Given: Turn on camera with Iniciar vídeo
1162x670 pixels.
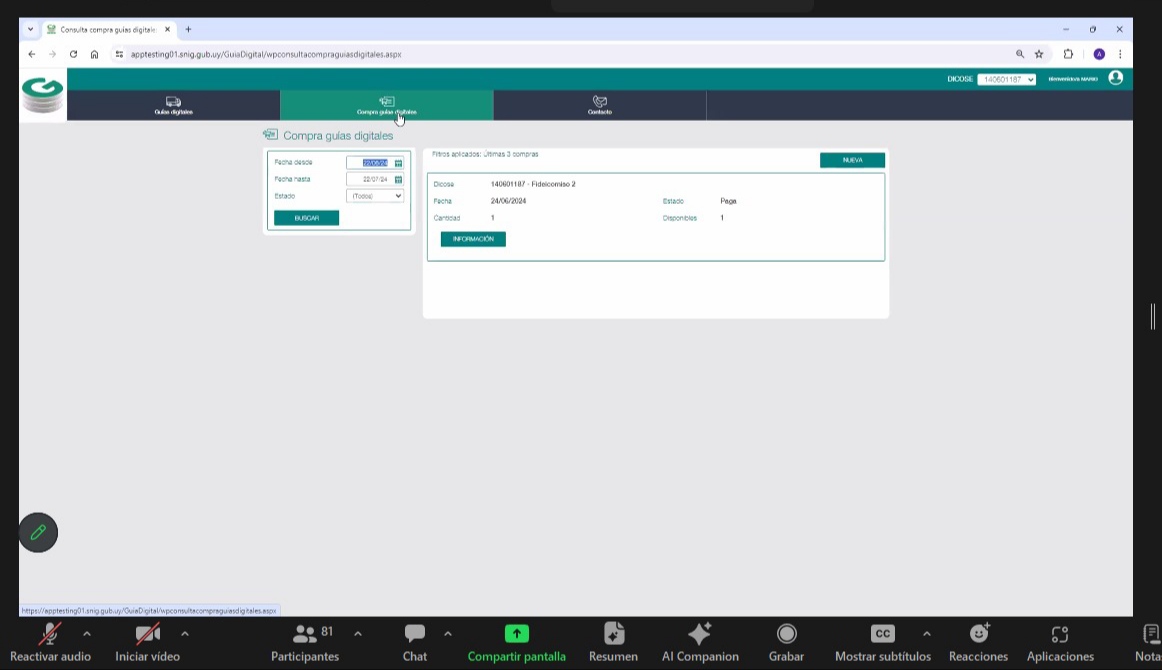Looking at the screenshot, I should 147,643.
